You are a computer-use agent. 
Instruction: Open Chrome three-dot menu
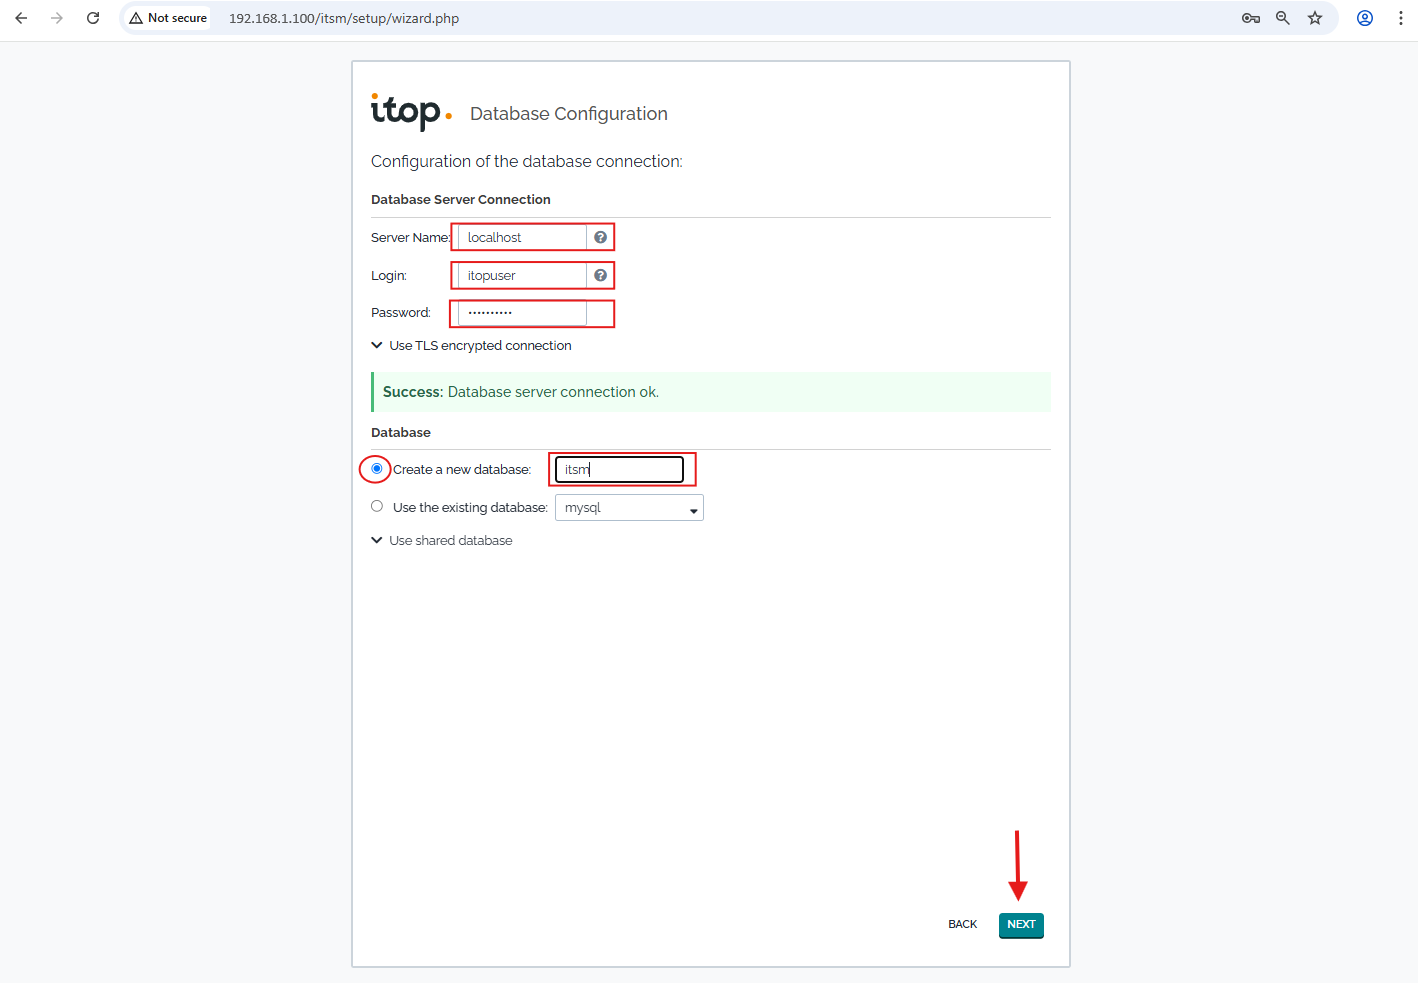pyautogui.click(x=1401, y=18)
